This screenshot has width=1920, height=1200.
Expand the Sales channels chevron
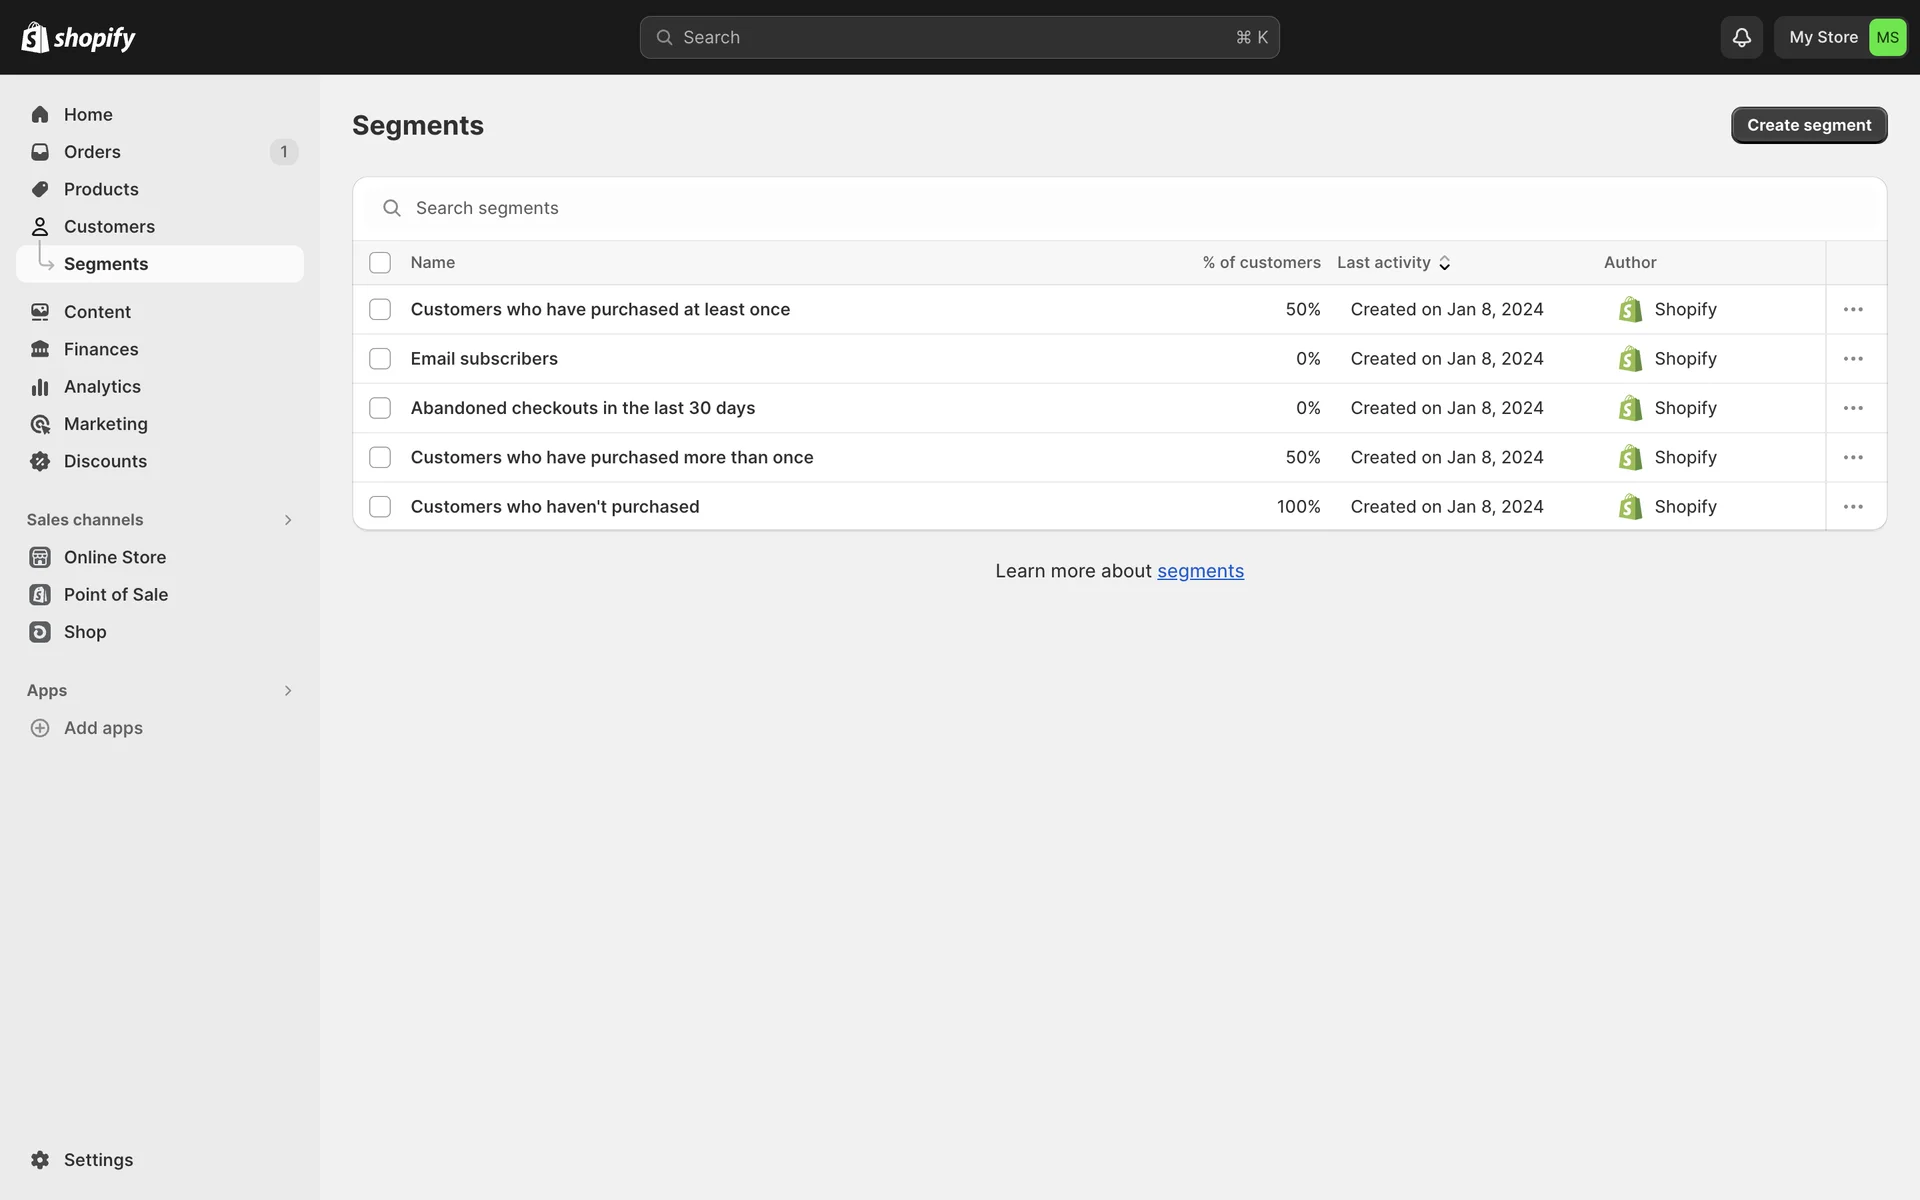[288, 520]
